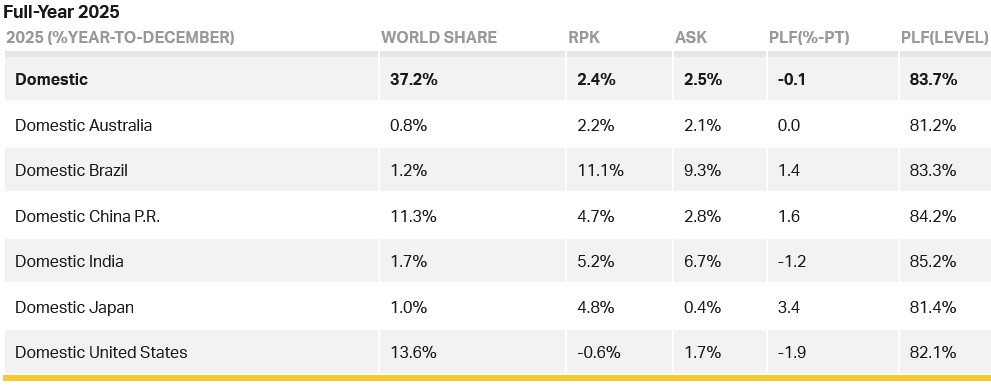Select the Domestic Australia row label

point(83,125)
